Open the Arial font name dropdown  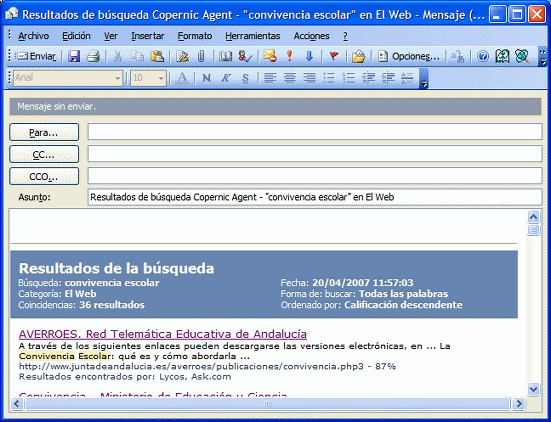(x=118, y=78)
